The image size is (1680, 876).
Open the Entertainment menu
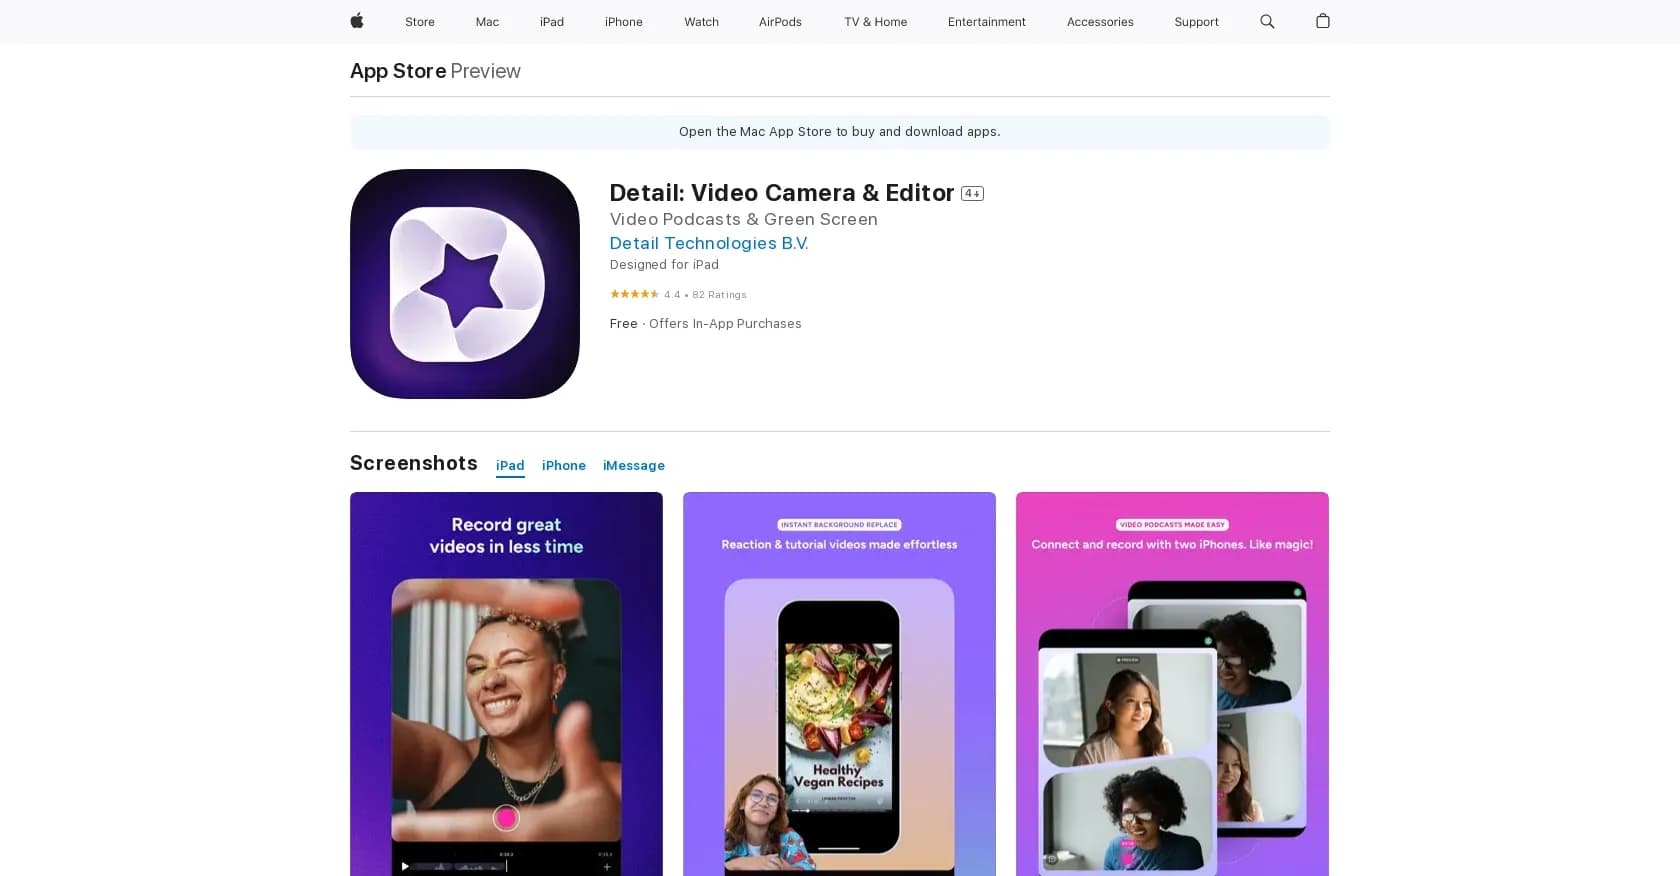point(987,22)
